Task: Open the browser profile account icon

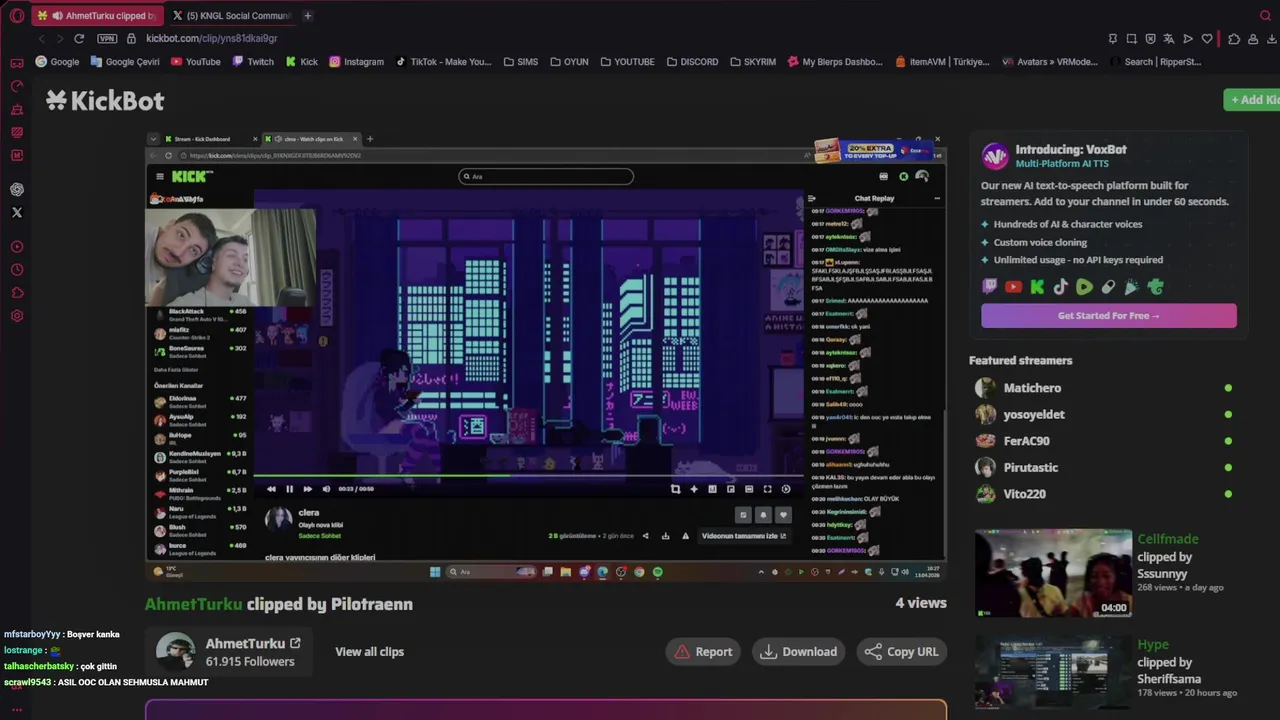Action: point(1253,38)
